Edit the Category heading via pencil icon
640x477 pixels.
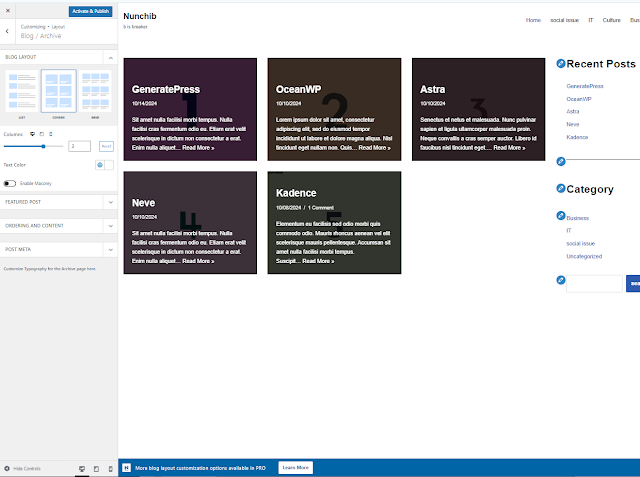[561, 188]
